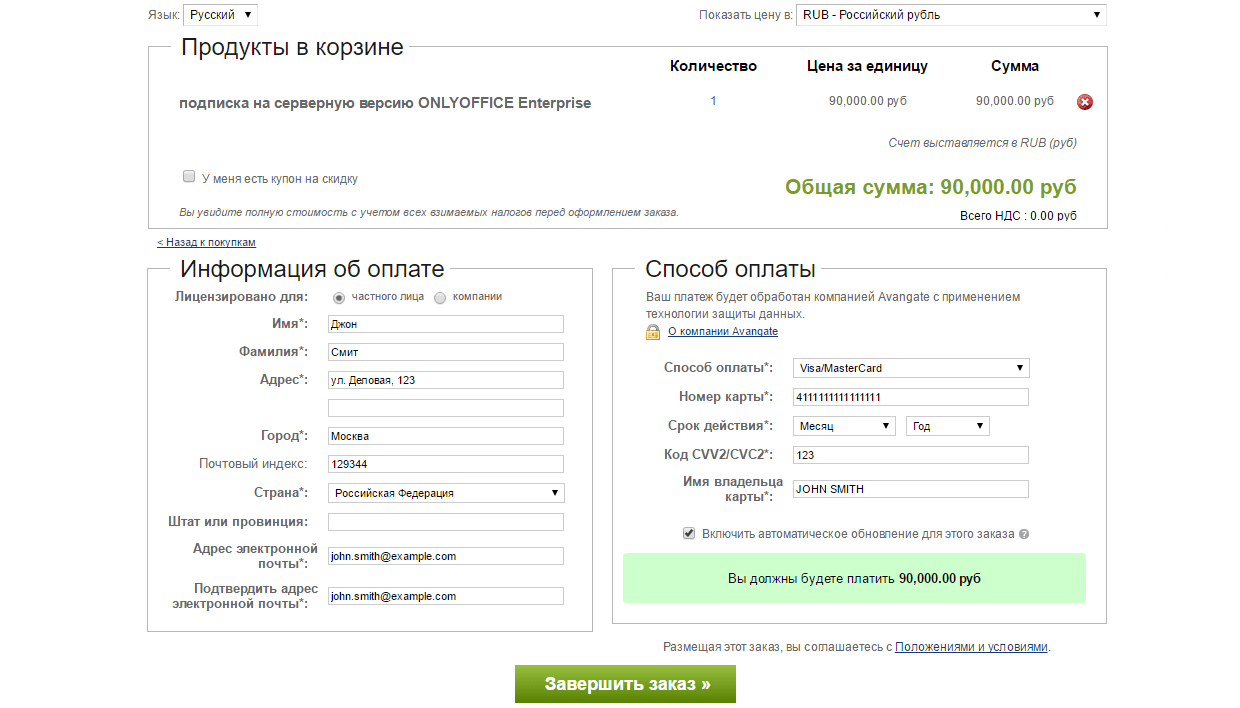This screenshot has width=1240, height=708.
Task: Follow the 'Назад к покупкам' link
Action: pos(206,242)
